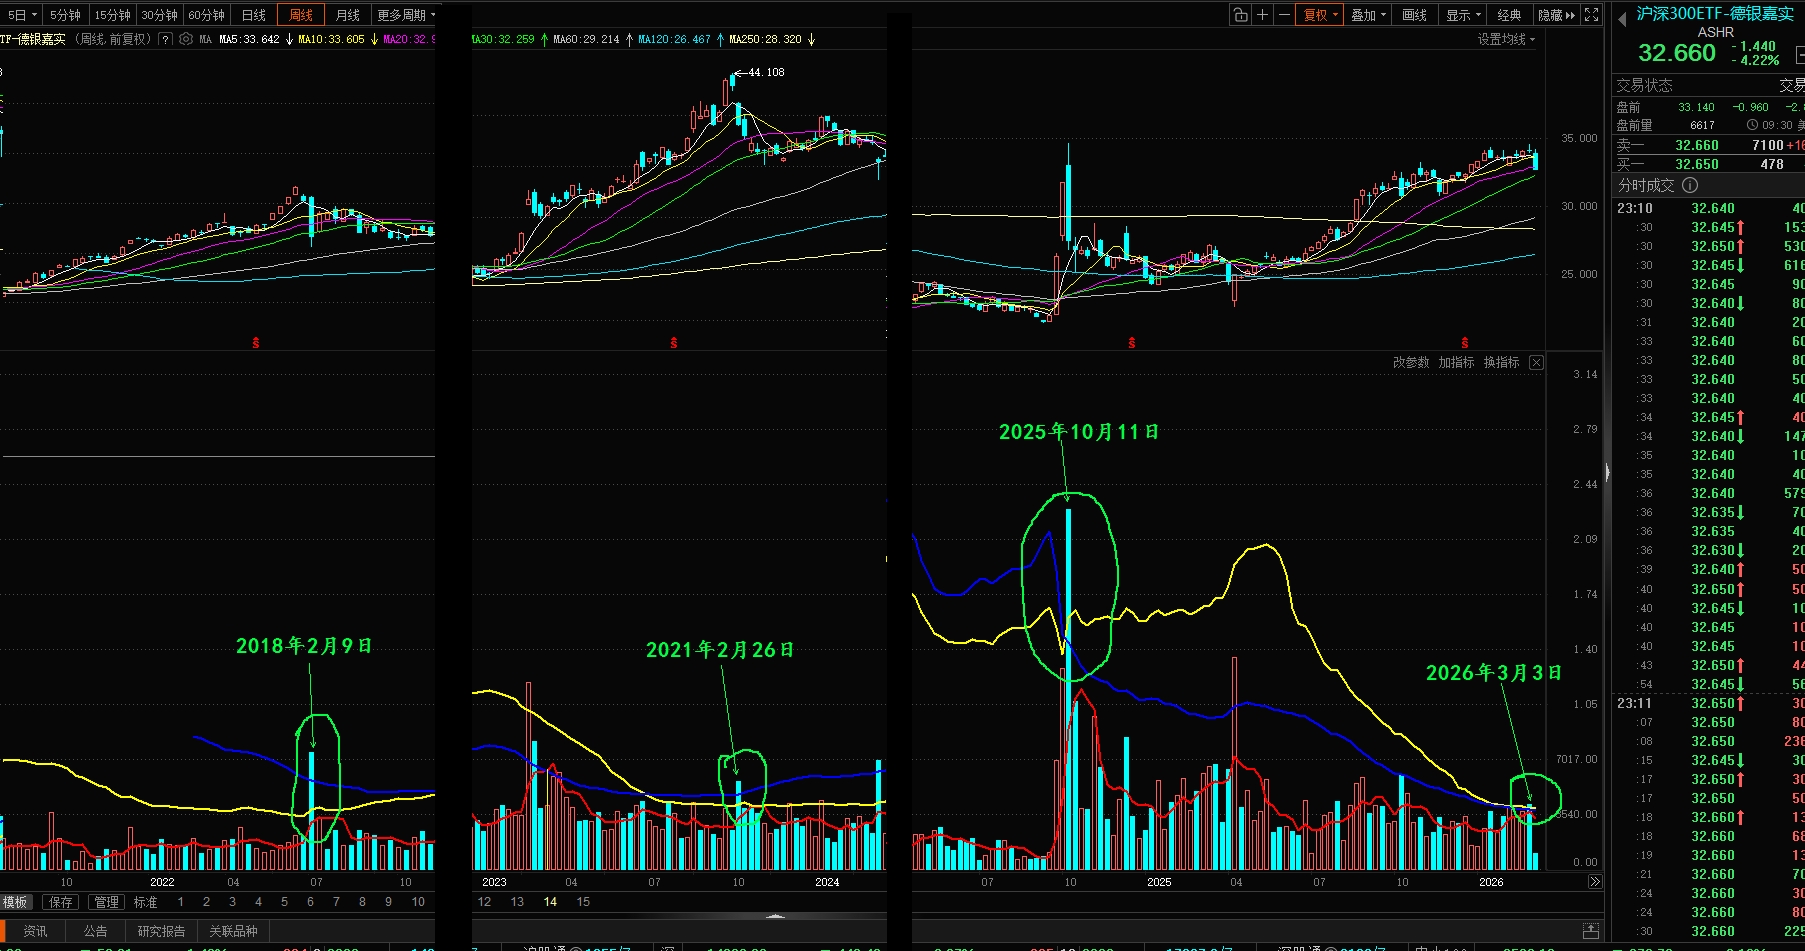
Task: Click the 44.108 high price label
Action: (766, 72)
